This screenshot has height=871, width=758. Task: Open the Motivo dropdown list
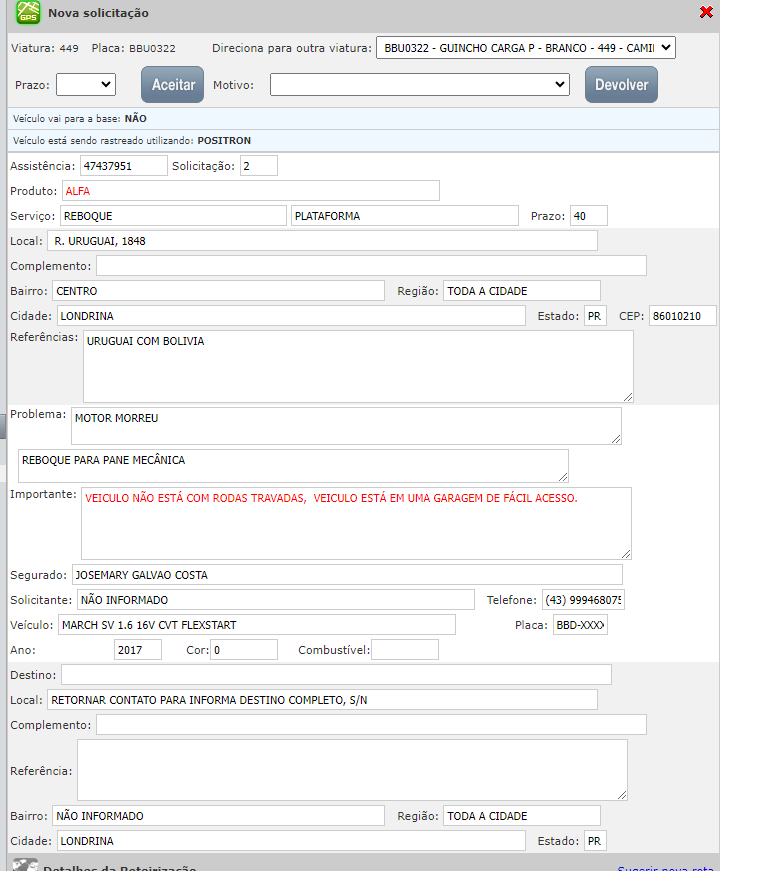click(419, 85)
